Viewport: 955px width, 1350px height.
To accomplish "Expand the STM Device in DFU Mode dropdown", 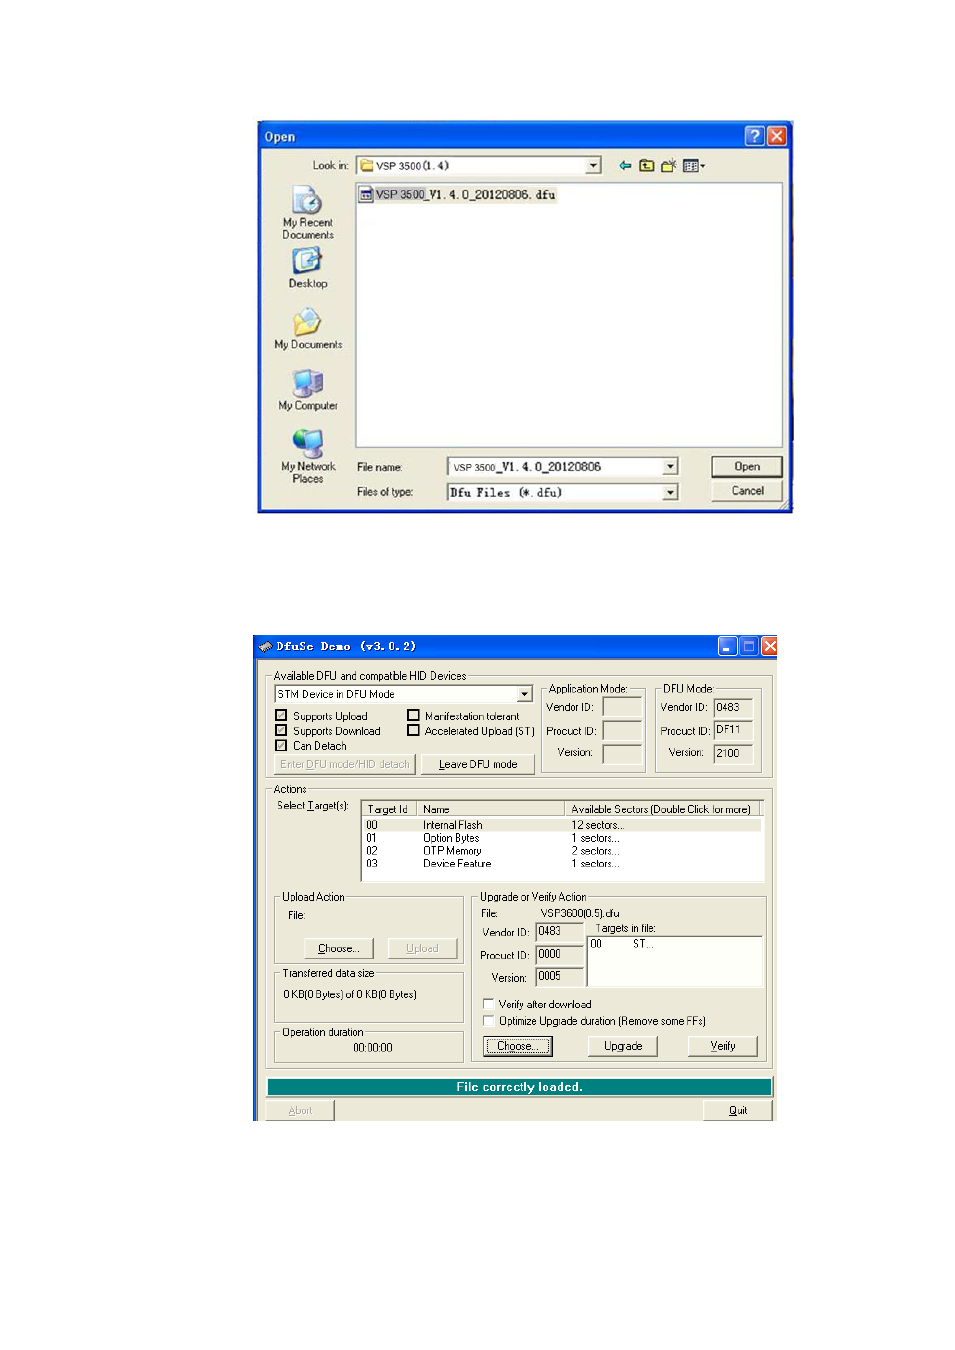I will coord(525,694).
